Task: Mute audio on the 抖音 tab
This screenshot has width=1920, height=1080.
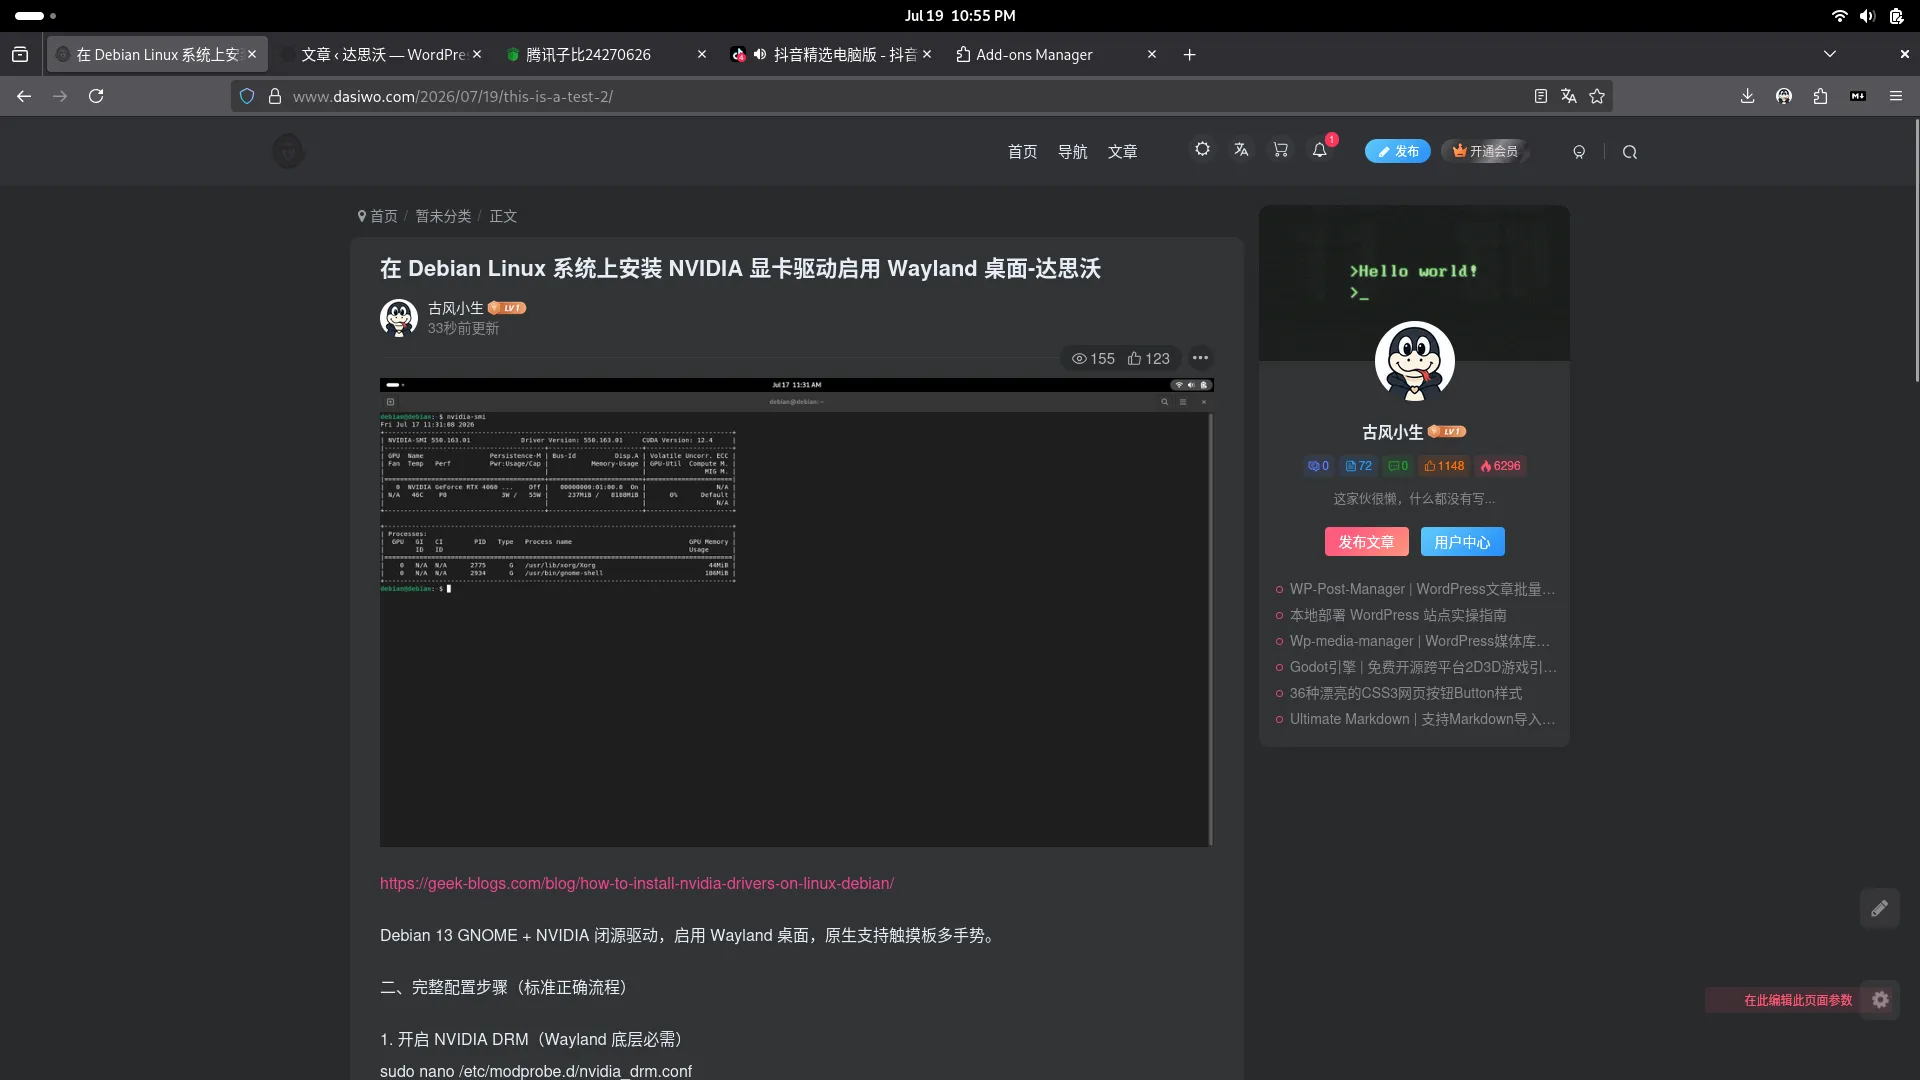Action: tap(760, 55)
